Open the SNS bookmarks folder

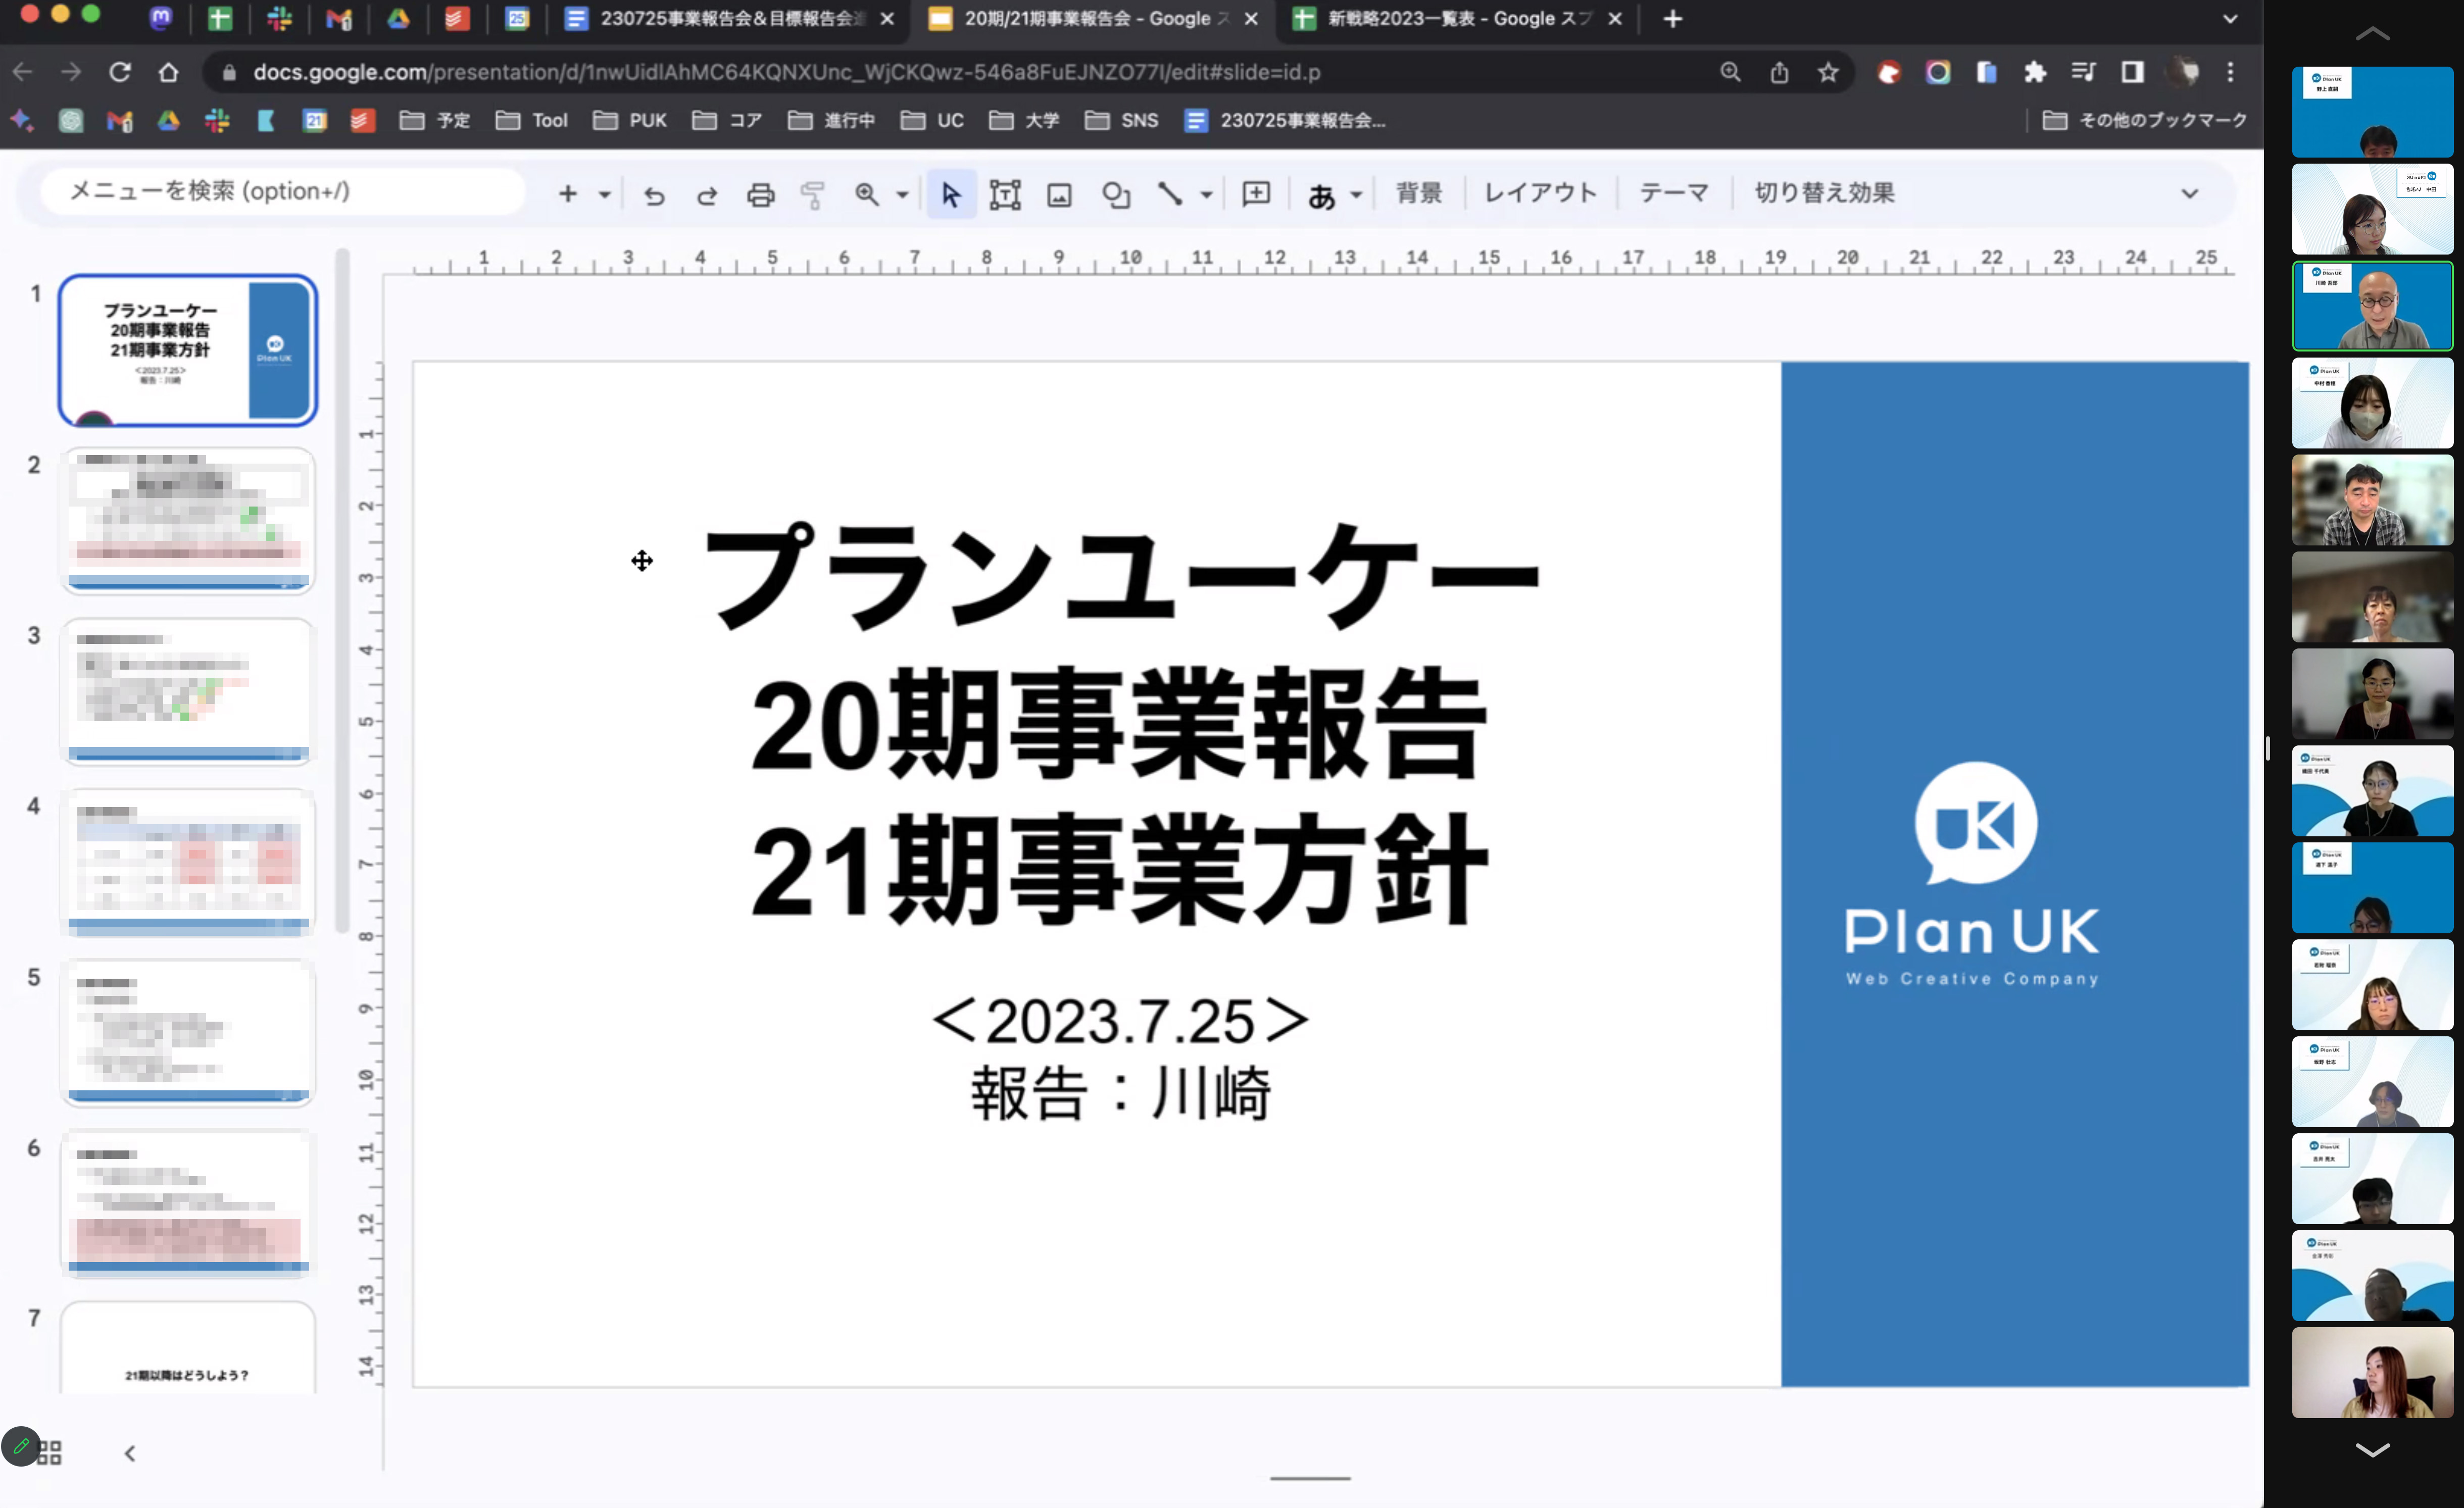click(1122, 121)
